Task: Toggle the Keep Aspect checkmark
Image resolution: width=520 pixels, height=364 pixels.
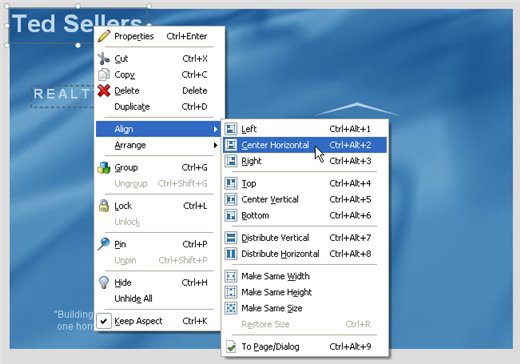Action: click(x=104, y=321)
